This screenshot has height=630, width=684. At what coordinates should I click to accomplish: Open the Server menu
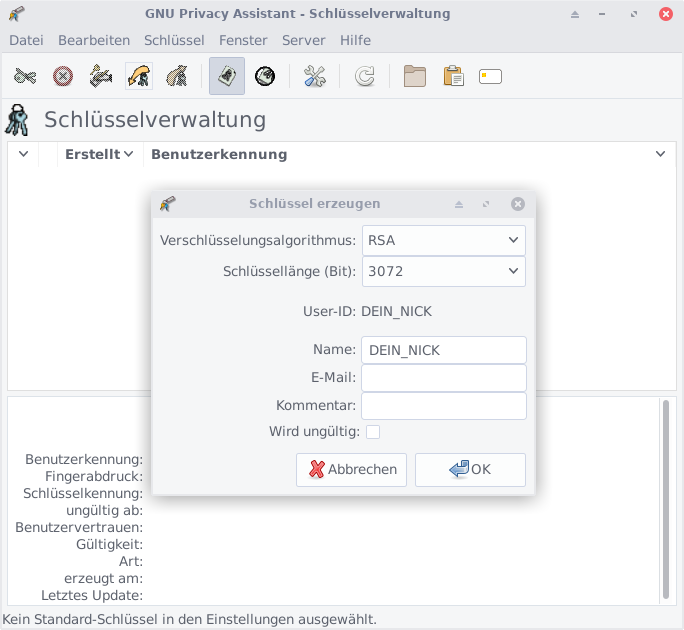tap(303, 40)
